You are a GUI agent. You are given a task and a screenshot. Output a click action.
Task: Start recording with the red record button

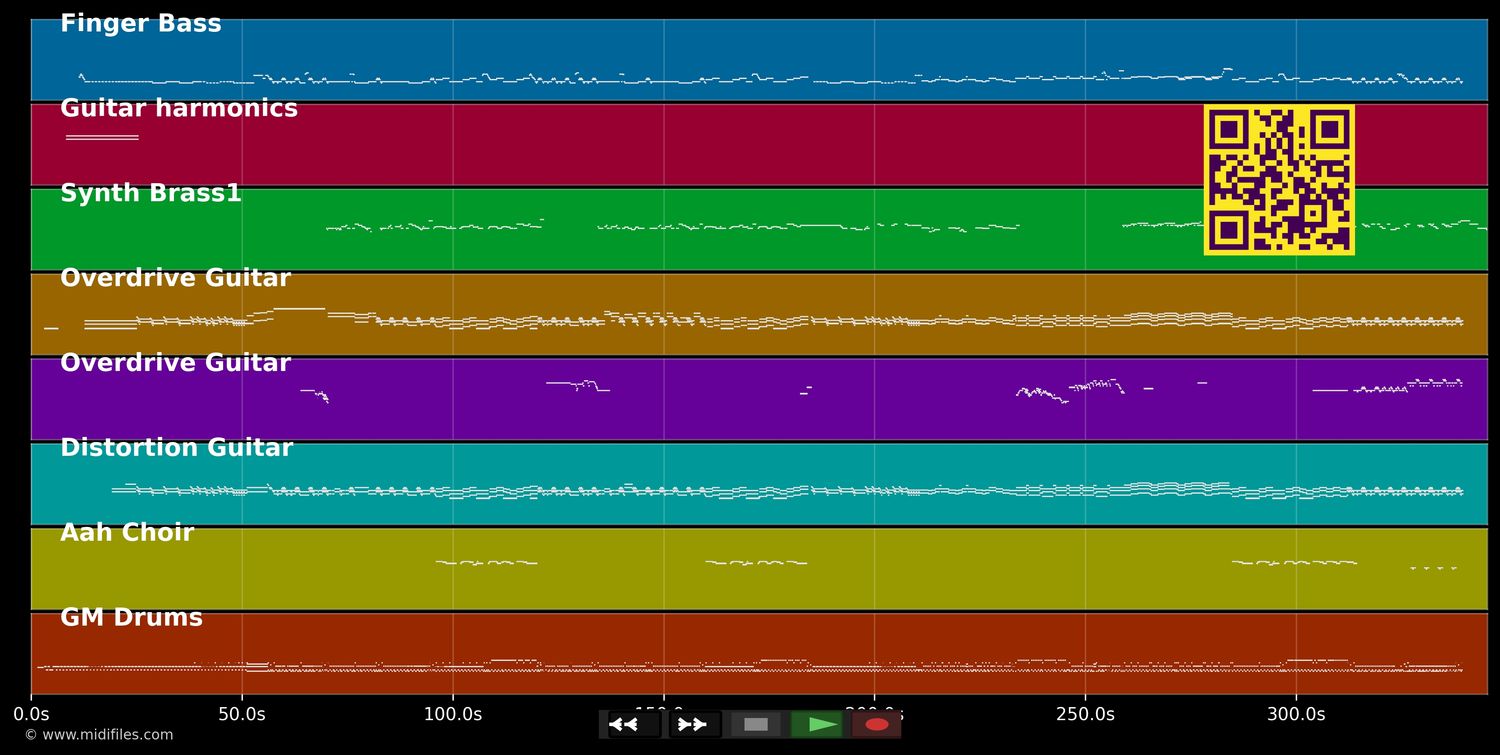877,724
